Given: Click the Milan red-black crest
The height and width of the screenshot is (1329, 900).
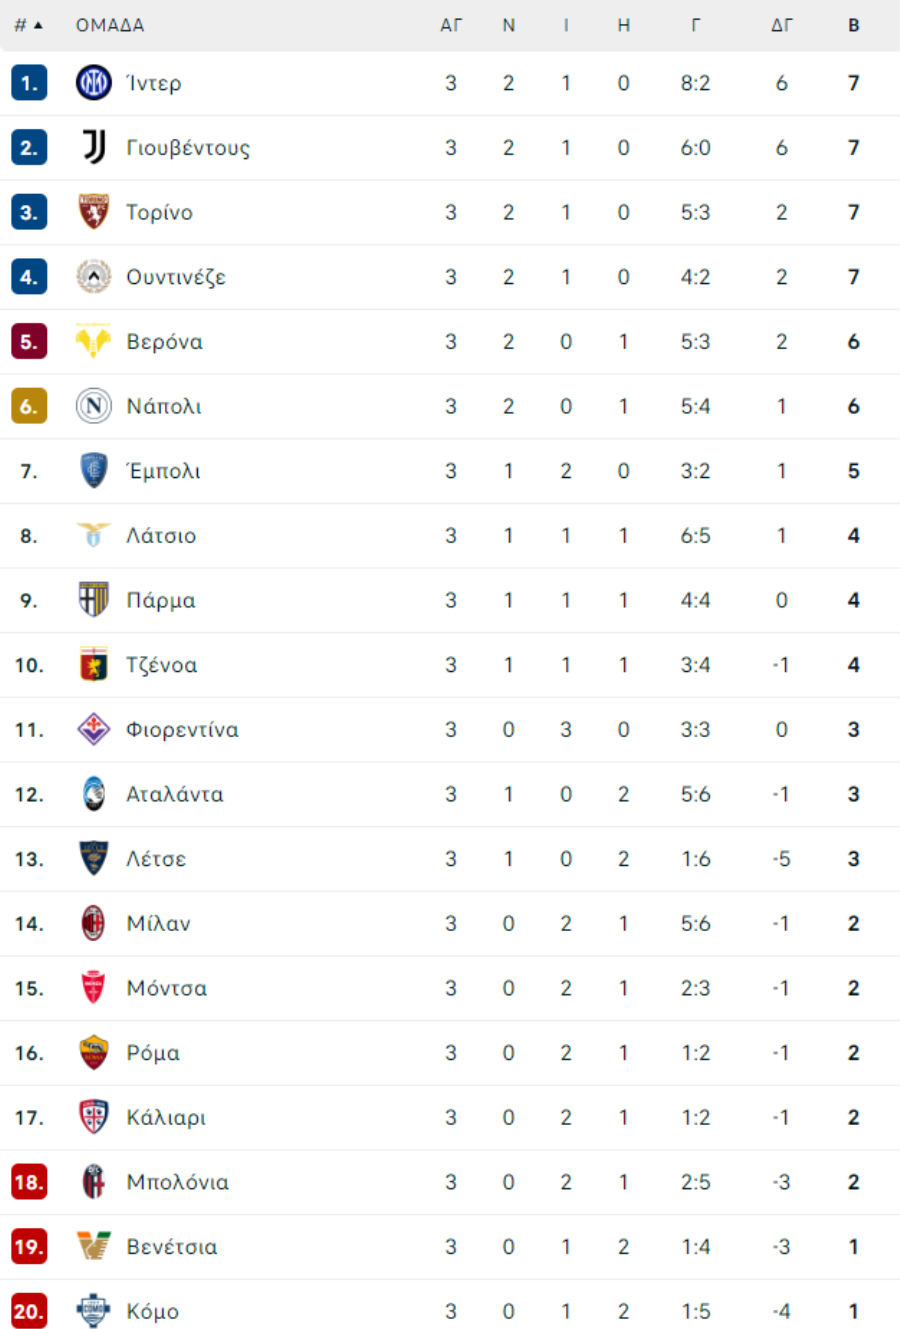Looking at the screenshot, I should click(94, 924).
